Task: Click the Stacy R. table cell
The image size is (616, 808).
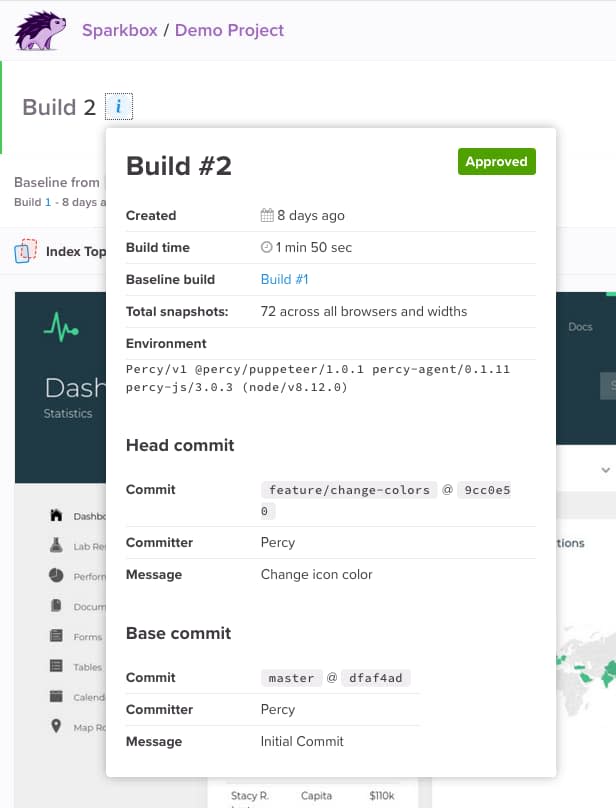Action: [250, 796]
